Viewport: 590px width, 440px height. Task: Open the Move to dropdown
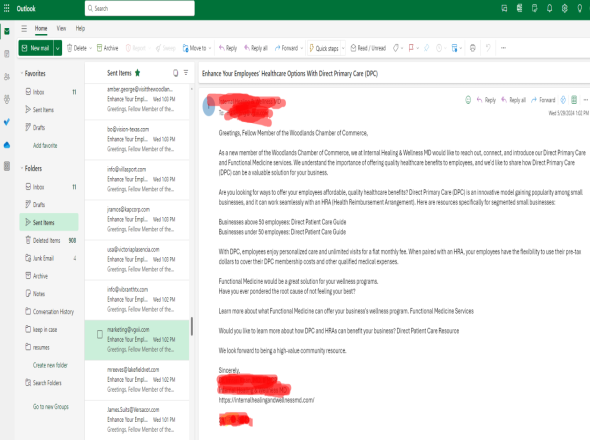[197, 48]
